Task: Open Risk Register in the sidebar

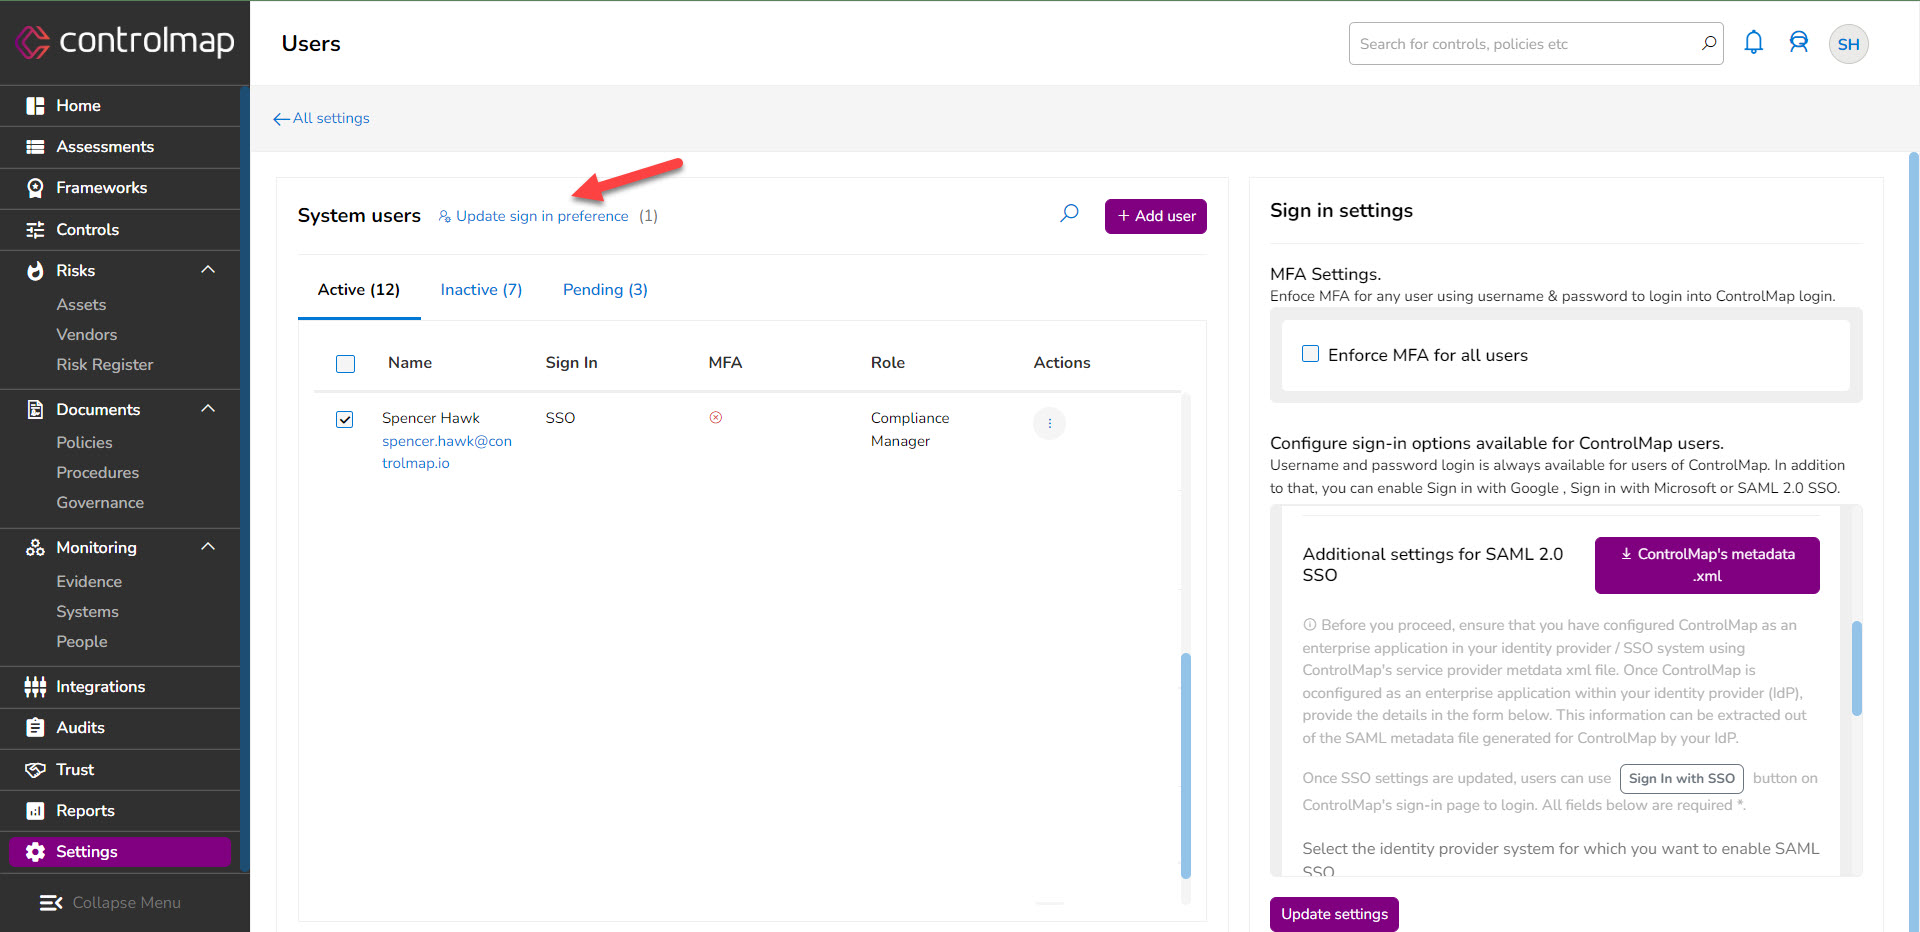Action: pyautogui.click(x=105, y=365)
